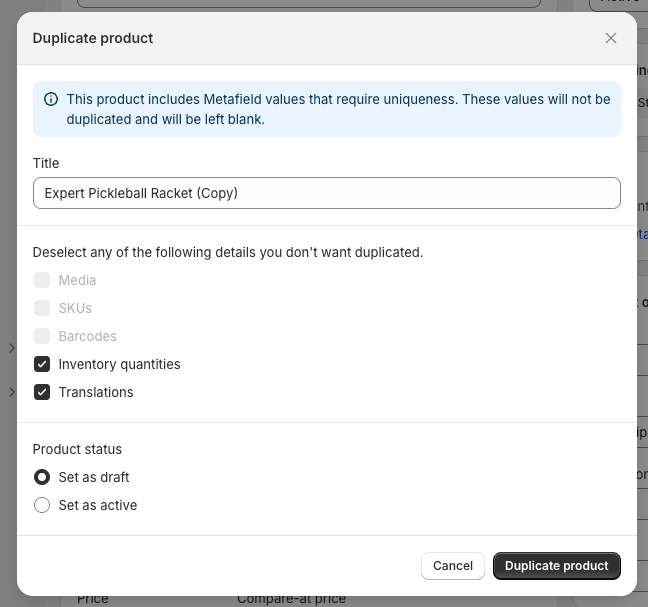Viewport: 648px width, 607px height.
Task: Confirm with the dark Duplicate product button
Action: pyautogui.click(x=556, y=565)
